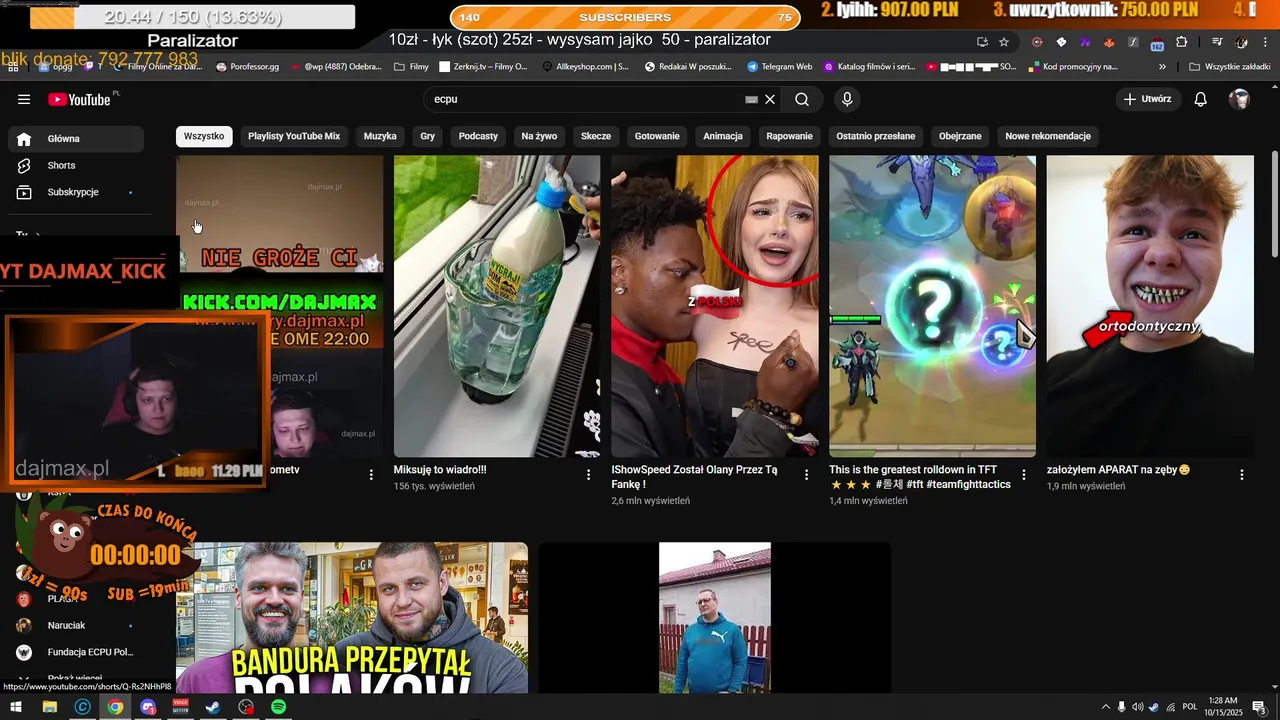Start voice search with microphone icon
Screen dimensions: 1280x720
(847, 99)
